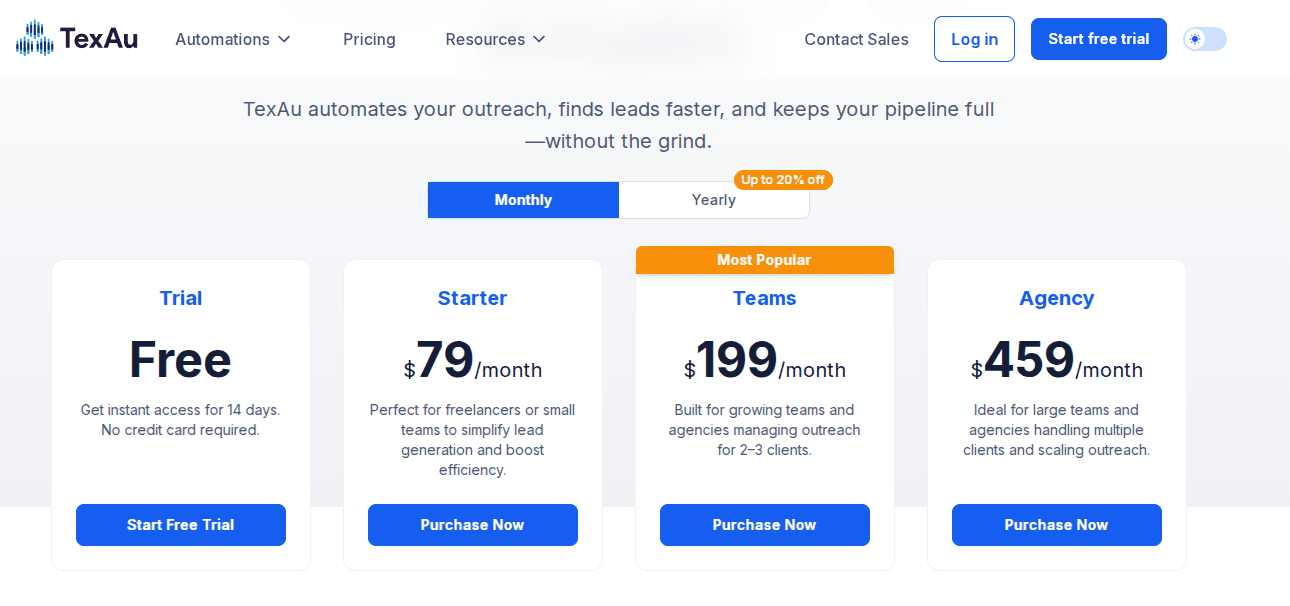The width and height of the screenshot is (1290, 606).
Task: Click Start Free Trial on Trial plan
Action: click(181, 525)
